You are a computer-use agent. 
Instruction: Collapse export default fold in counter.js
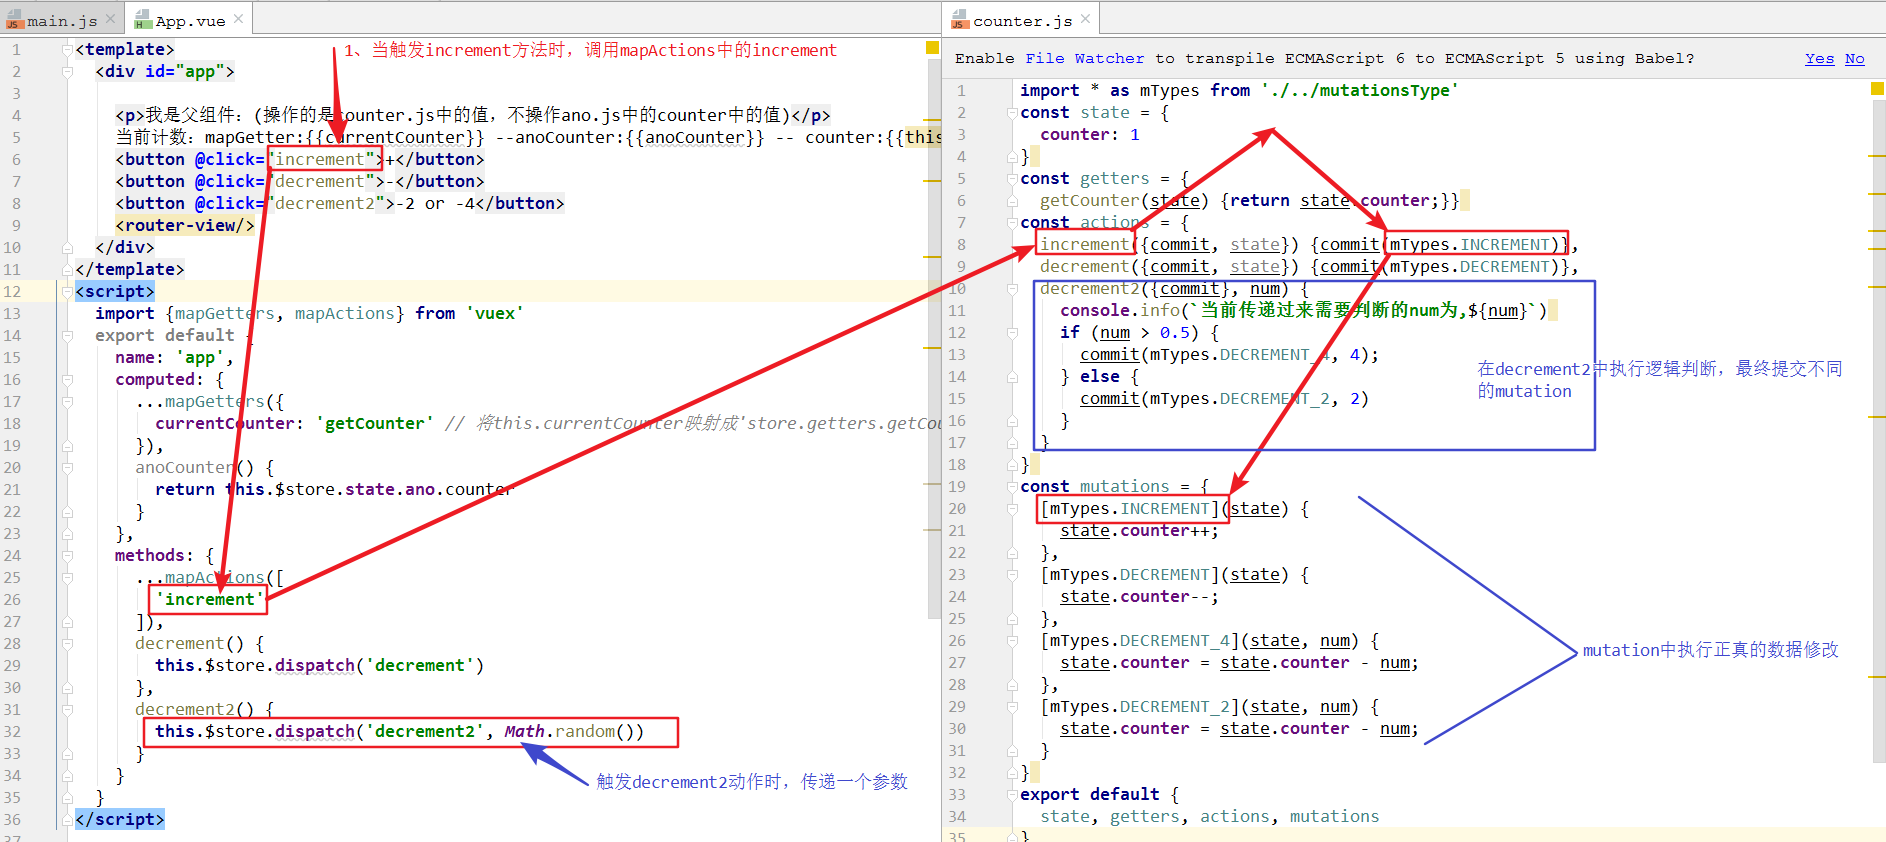click(1012, 794)
